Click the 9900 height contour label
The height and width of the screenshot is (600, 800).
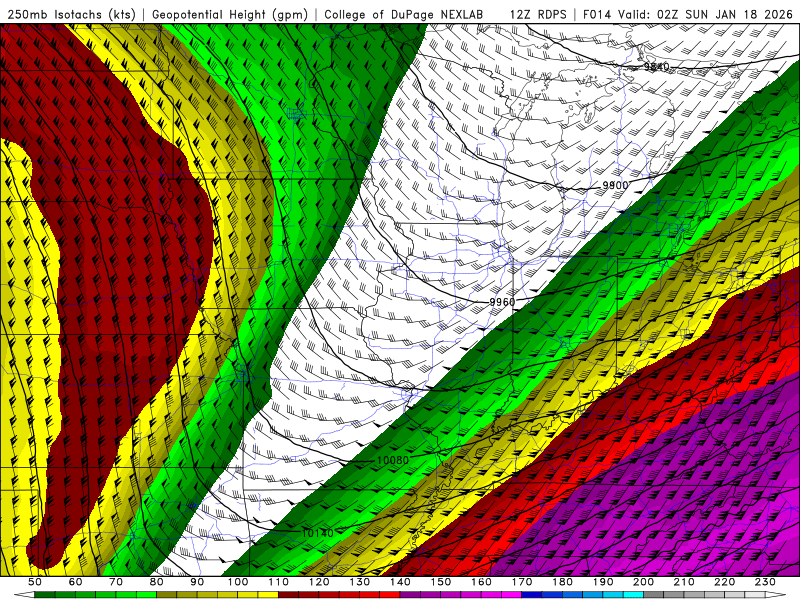pyautogui.click(x=615, y=185)
